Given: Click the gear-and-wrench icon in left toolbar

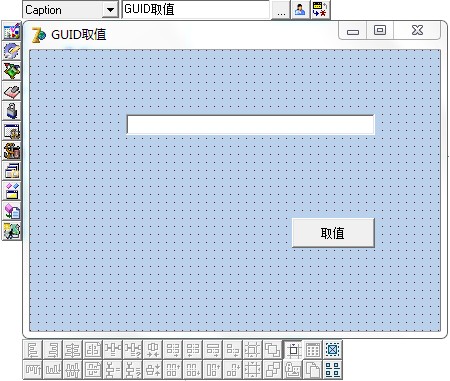Looking at the screenshot, I should click(12, 51).
